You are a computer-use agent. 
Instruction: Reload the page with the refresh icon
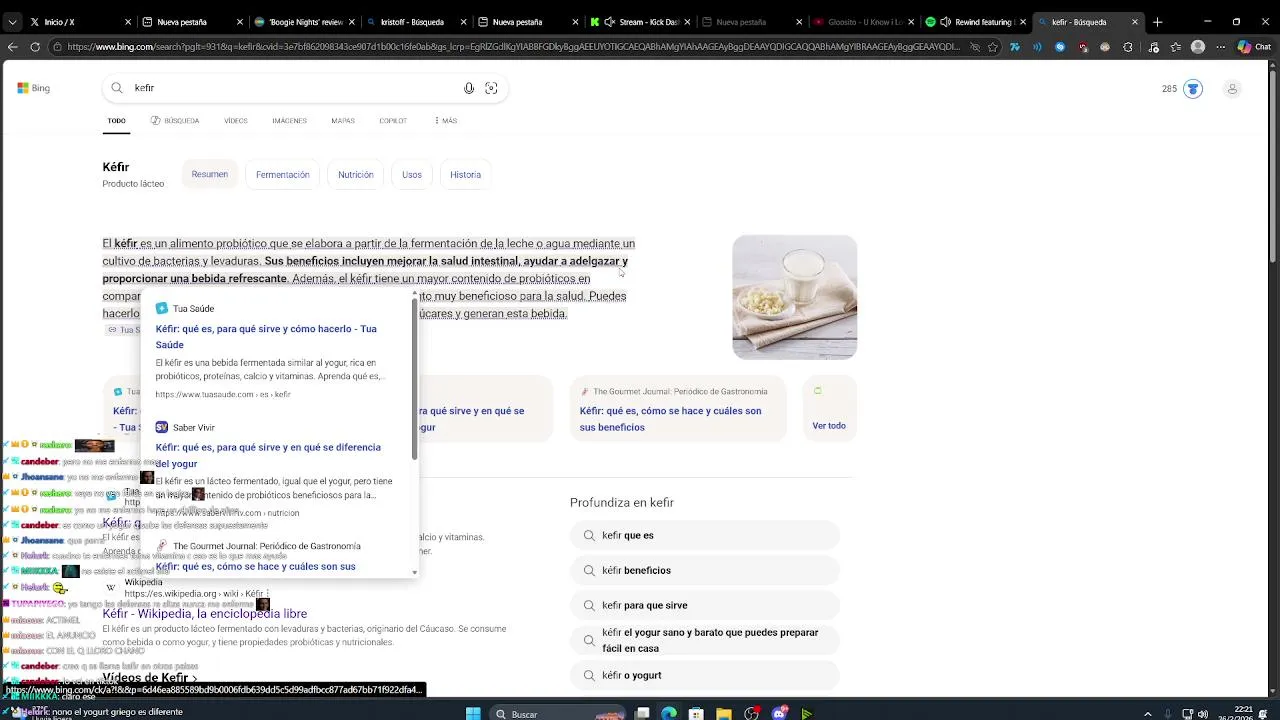coord(35,47)
